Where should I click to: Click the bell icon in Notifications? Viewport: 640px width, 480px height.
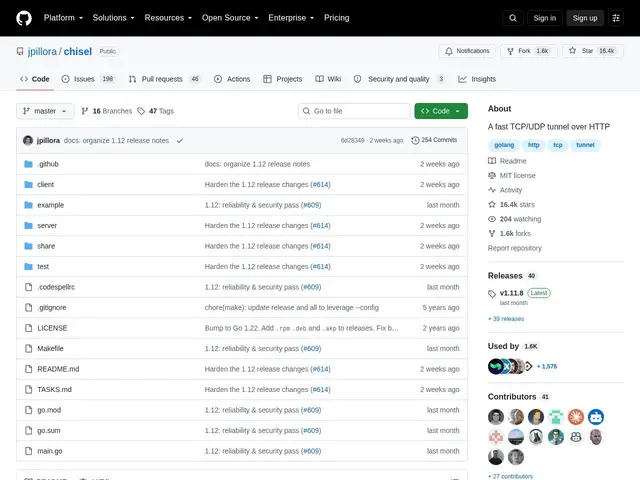449,51
